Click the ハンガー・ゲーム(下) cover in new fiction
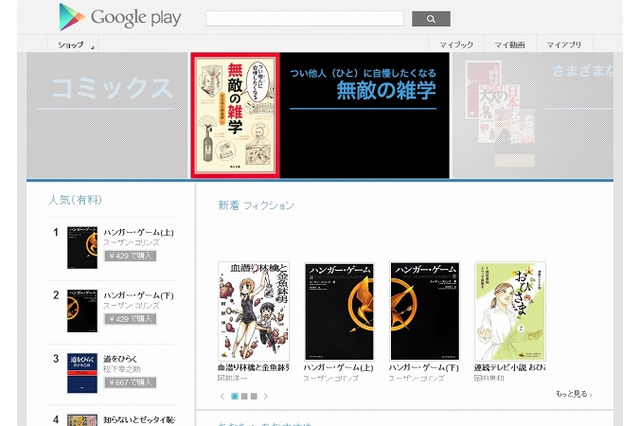The height and width of the screenshot is (426, 640). coord(424,311)
